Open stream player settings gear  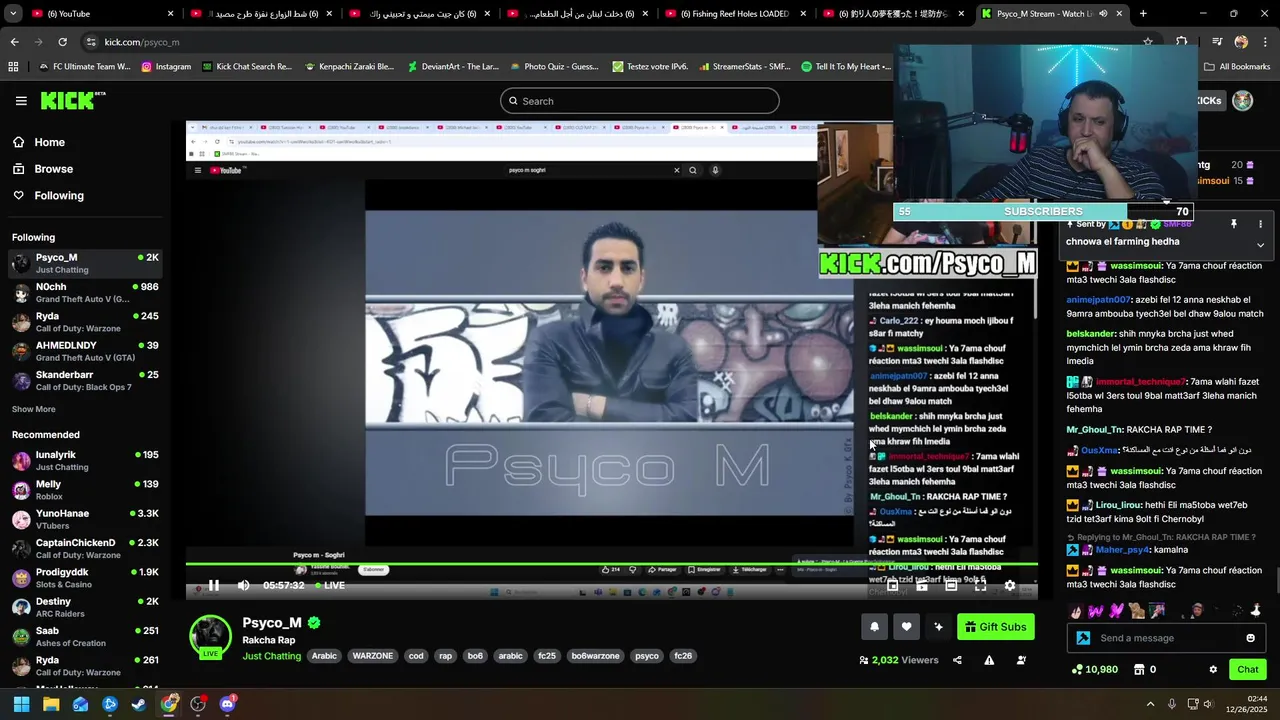tap(1009, 586)
